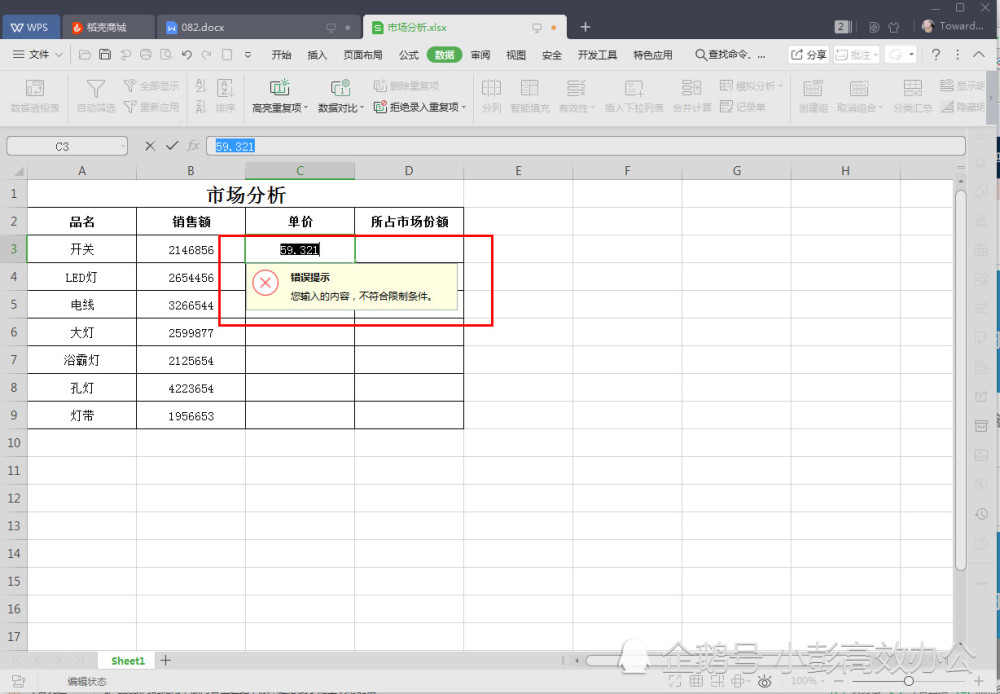
Task: Click the 智能填充 icon
Action: click(529, 89)
